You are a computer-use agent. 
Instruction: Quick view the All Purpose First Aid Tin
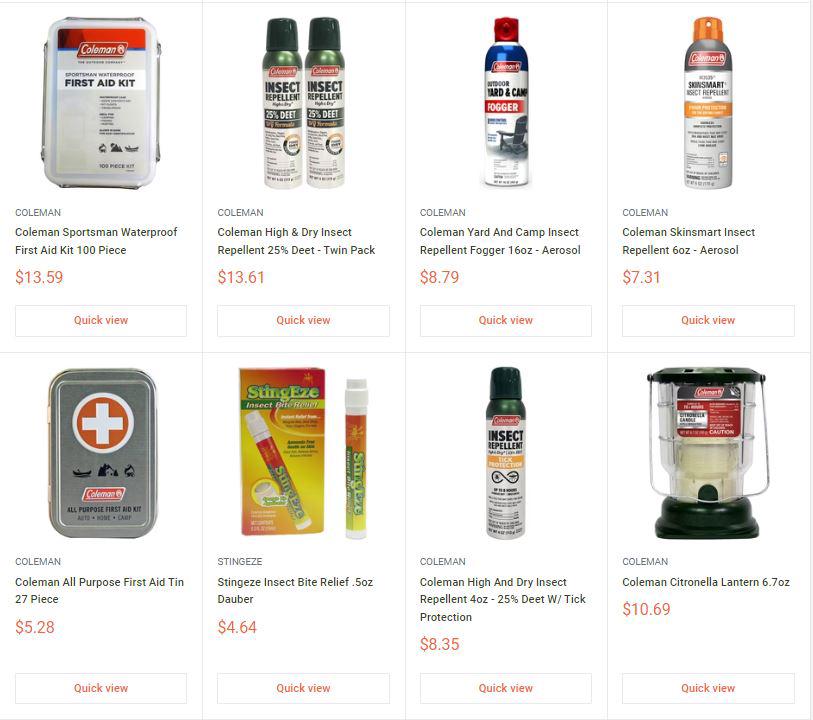[101, 688]
